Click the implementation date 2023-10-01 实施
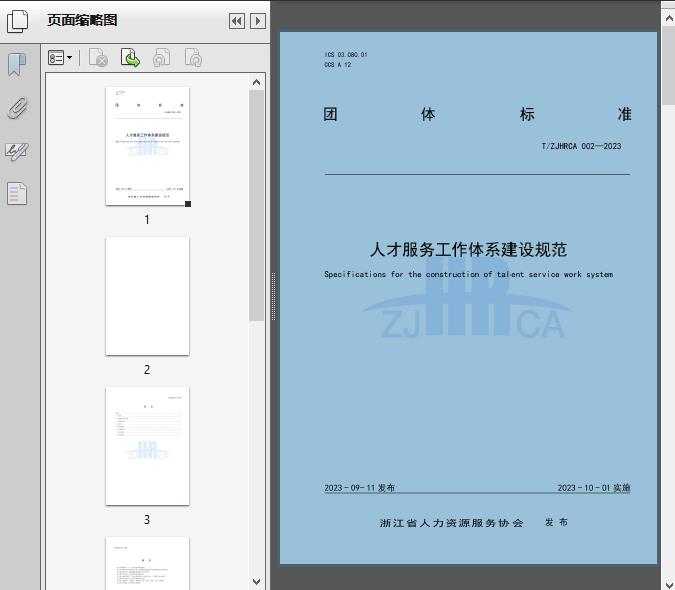675x590 pixels. click(x=594, y=488)
